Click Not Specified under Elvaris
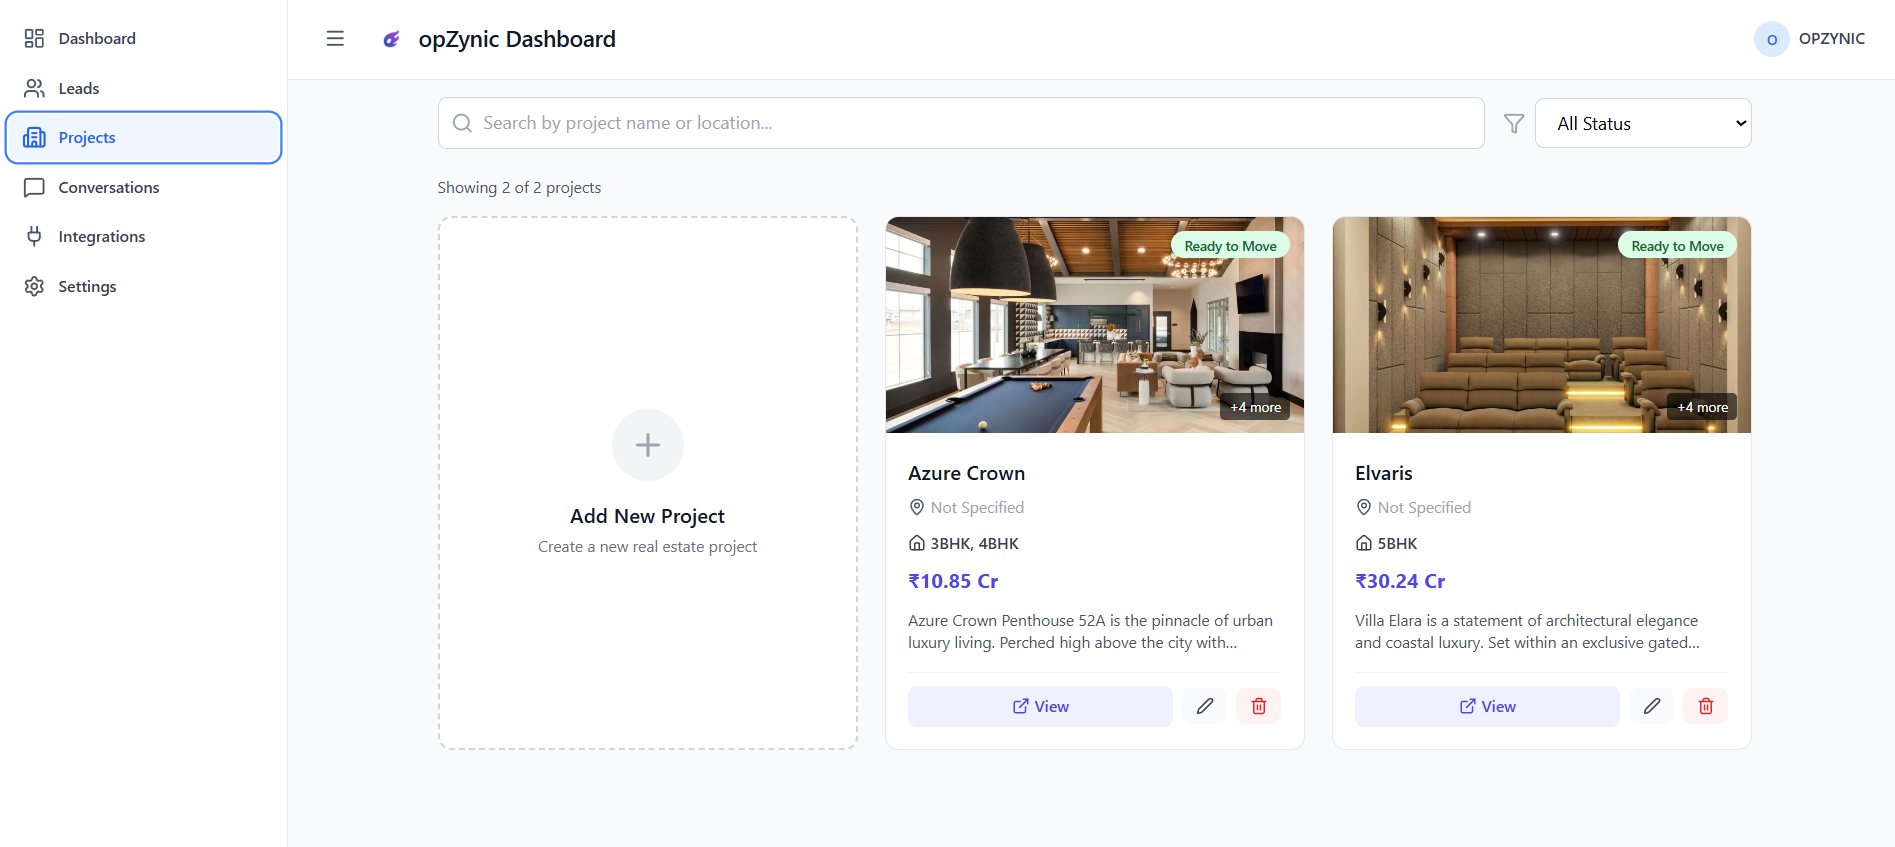The width and height of the screenshot is (1895, 847). click(x=1424, y=507)
